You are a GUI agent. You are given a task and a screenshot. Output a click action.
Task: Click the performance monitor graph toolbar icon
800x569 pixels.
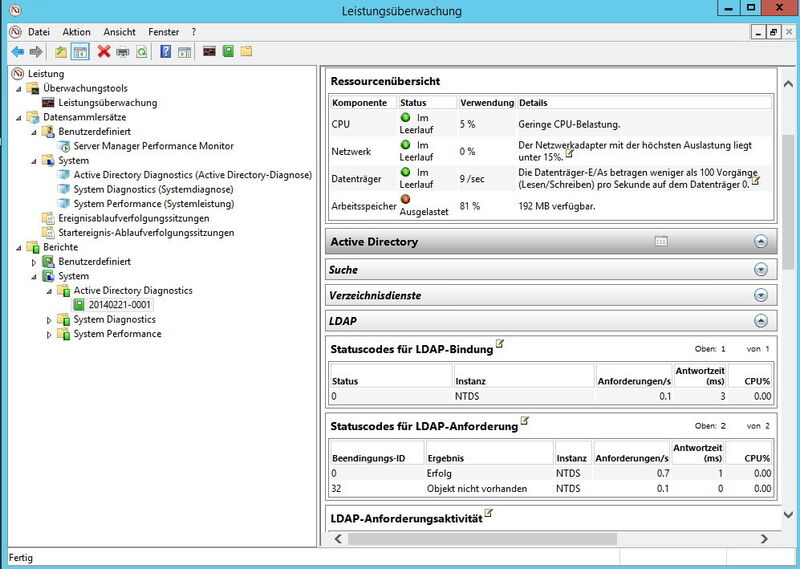point(209,51)
